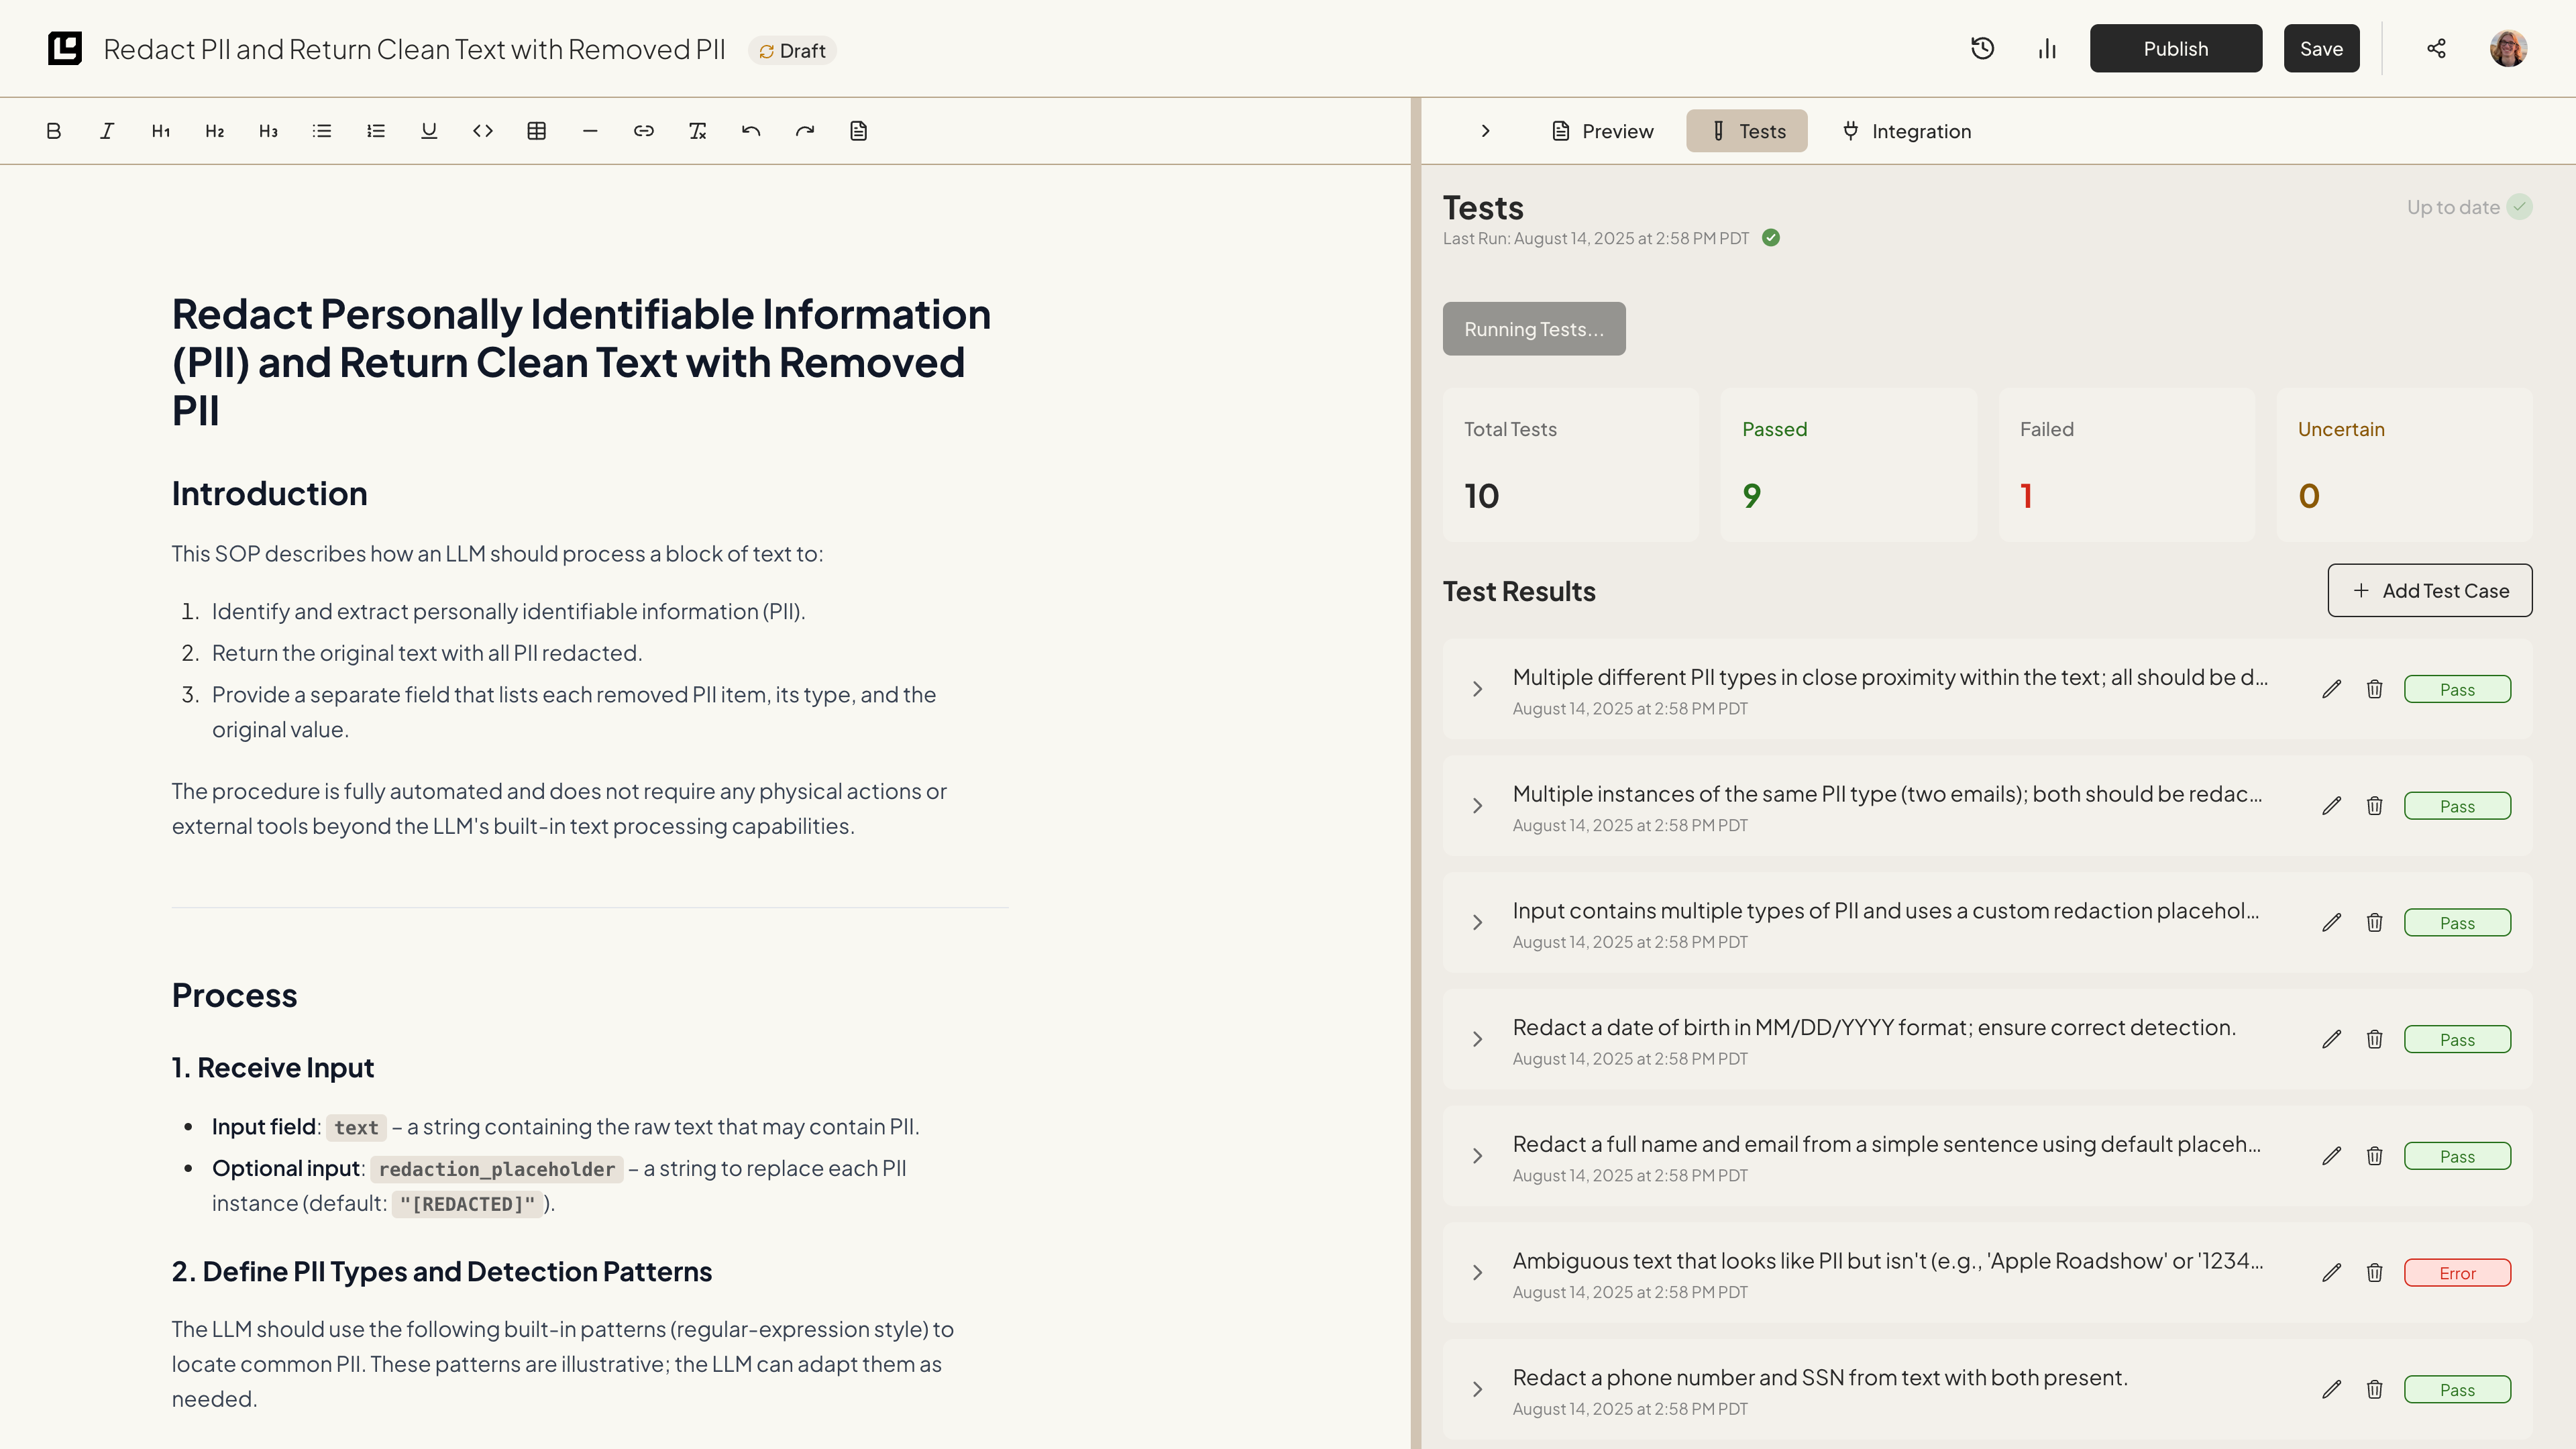The height and width of the screenshot is (1449, 2576).
Task: Open the user profile avatar
Action: pyautogui.click(x=2508, y=49)
